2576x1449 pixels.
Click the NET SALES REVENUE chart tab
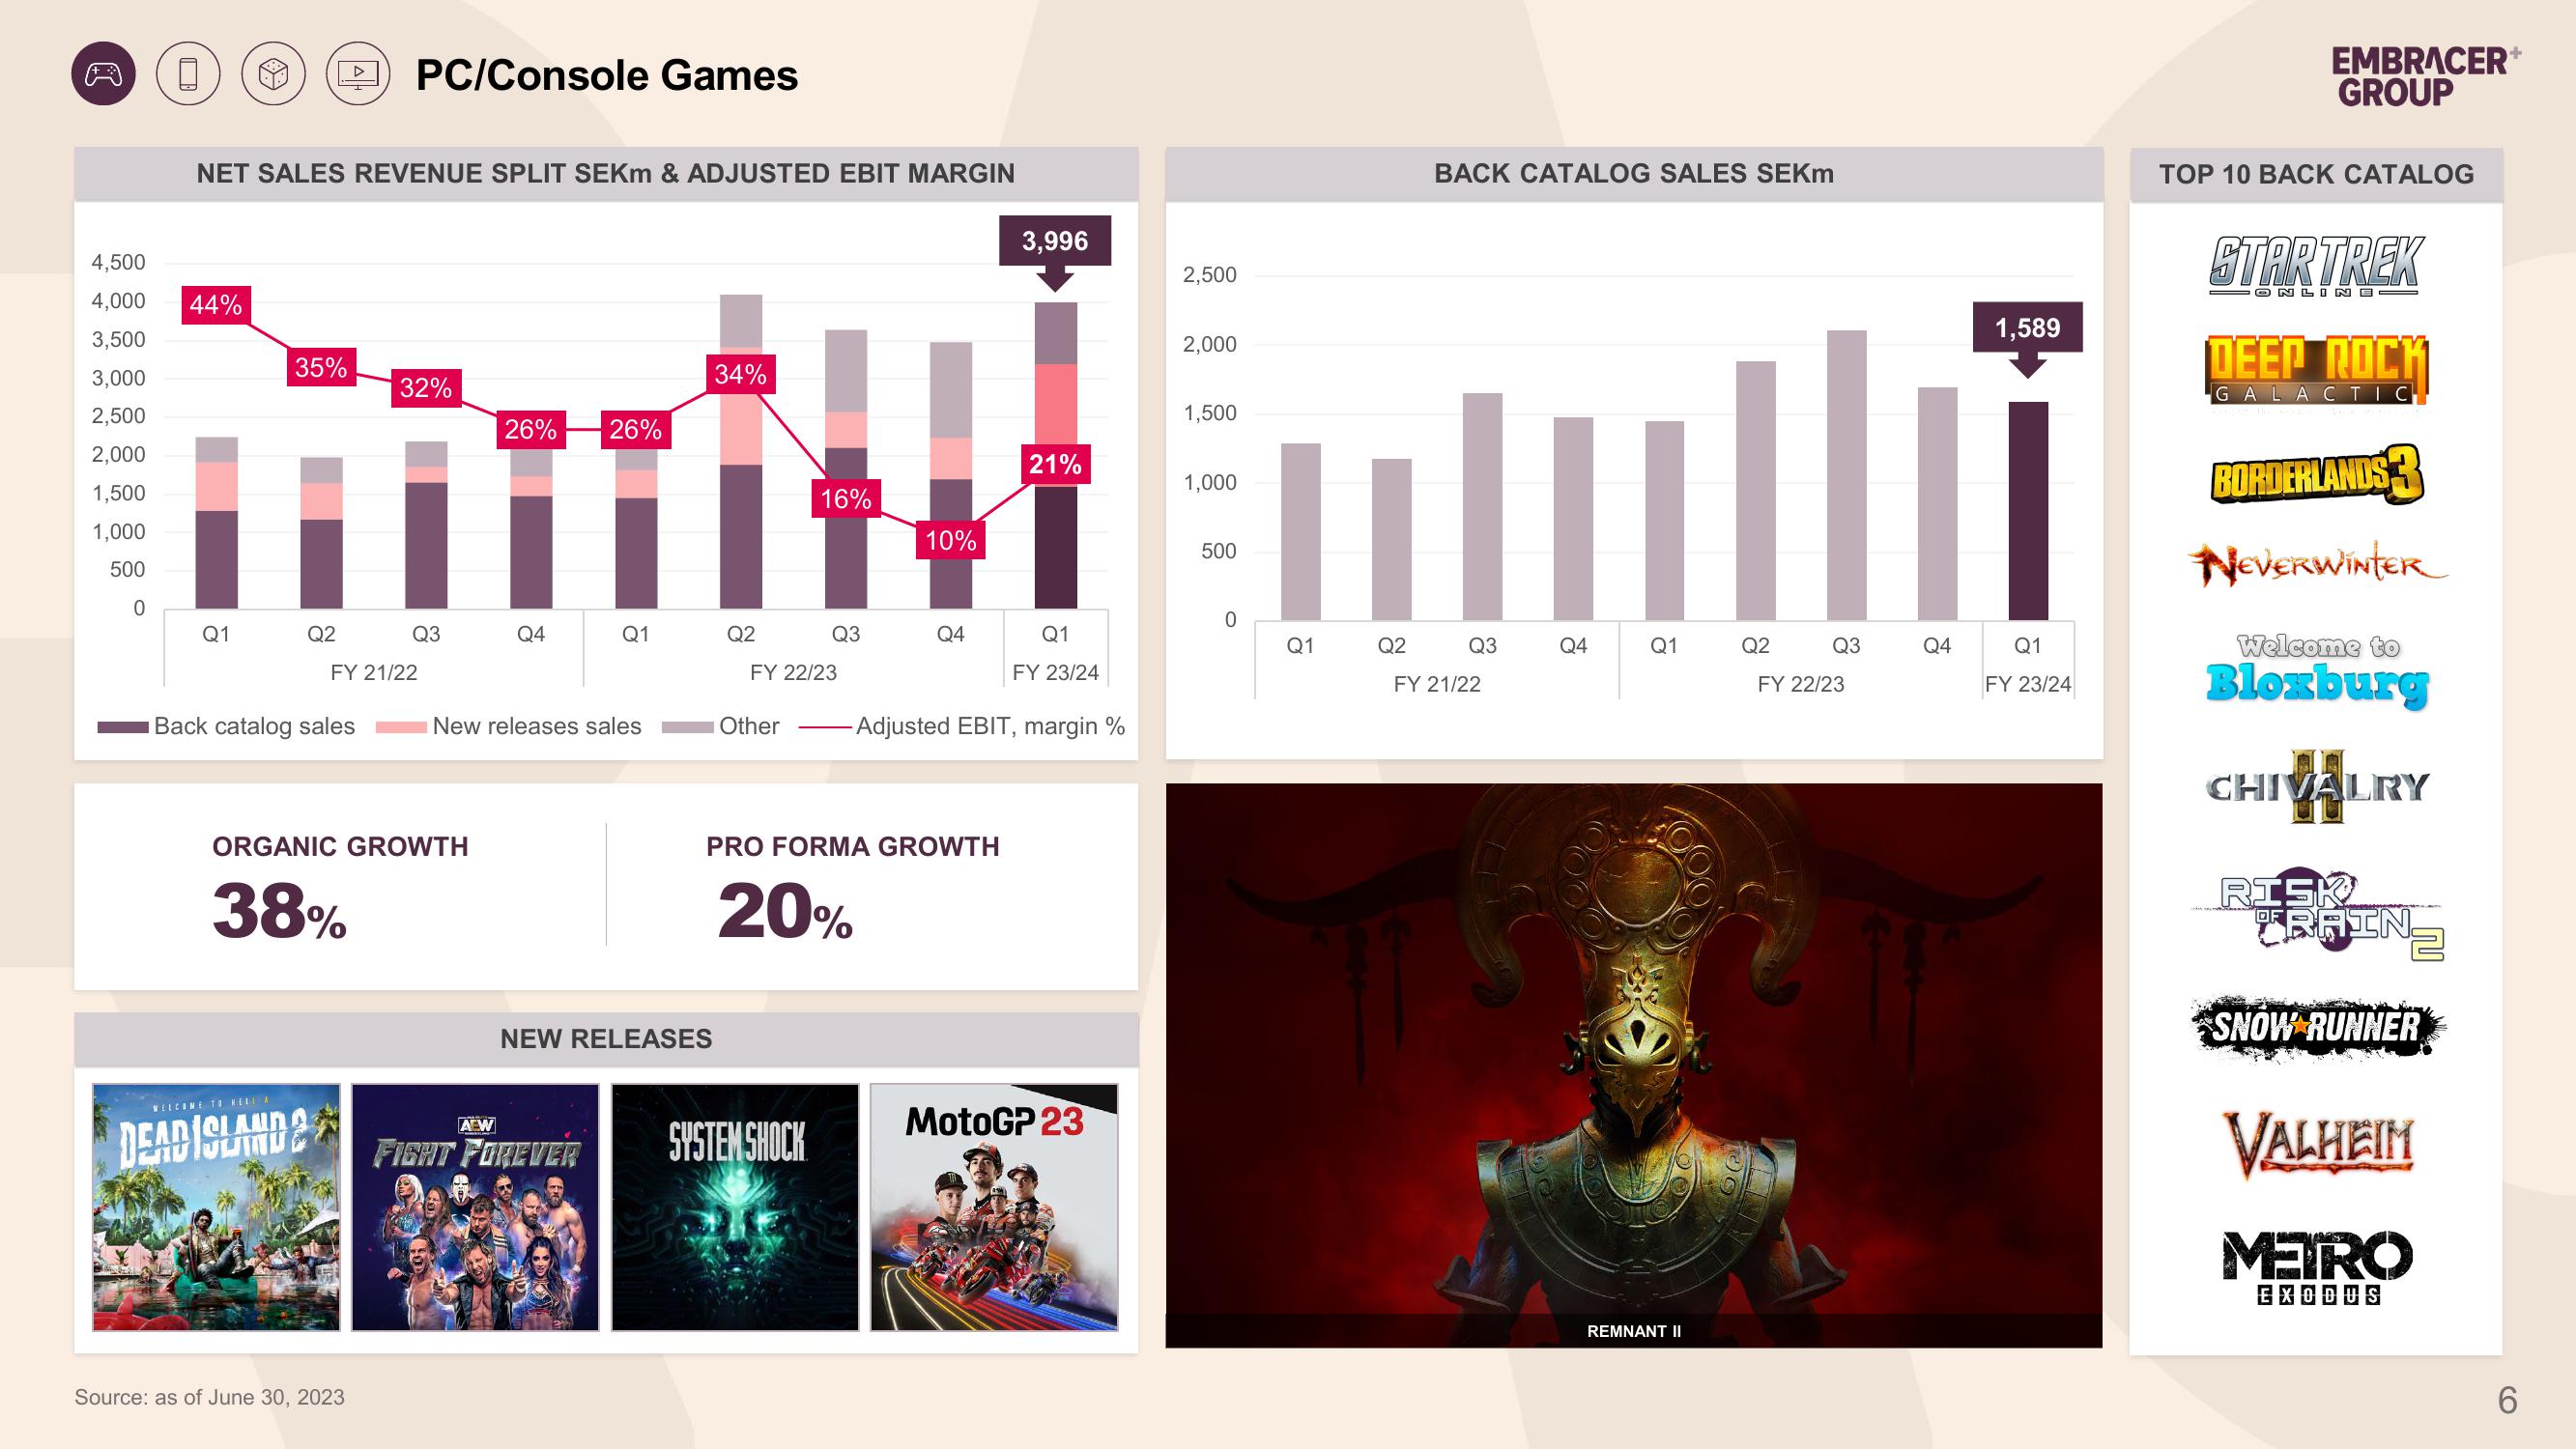609,172
